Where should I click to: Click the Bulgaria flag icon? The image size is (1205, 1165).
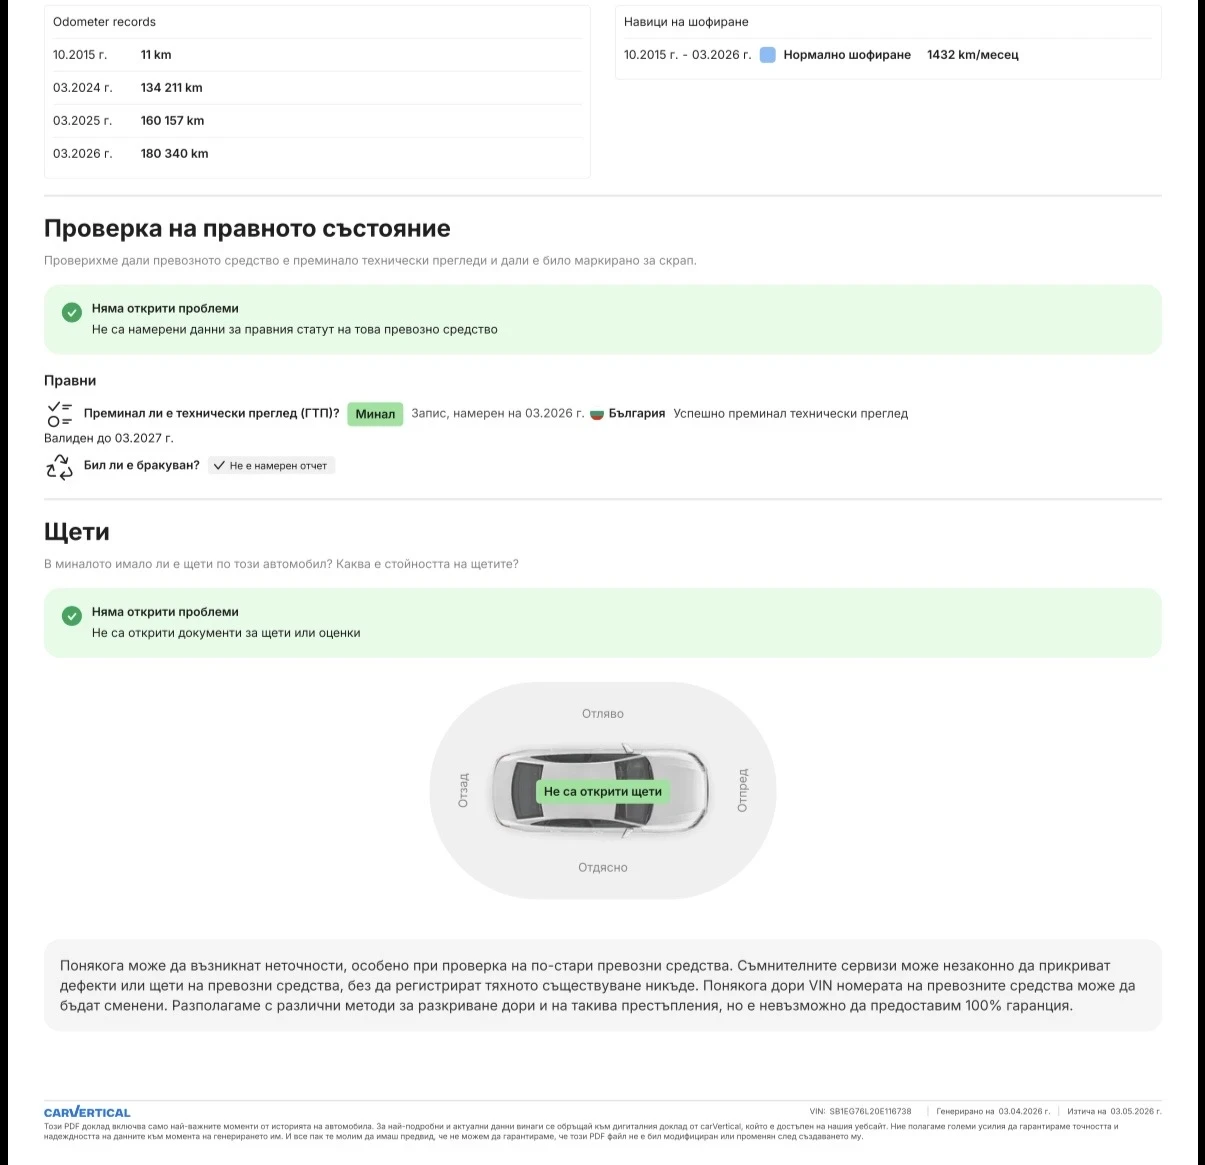(597, 414)
